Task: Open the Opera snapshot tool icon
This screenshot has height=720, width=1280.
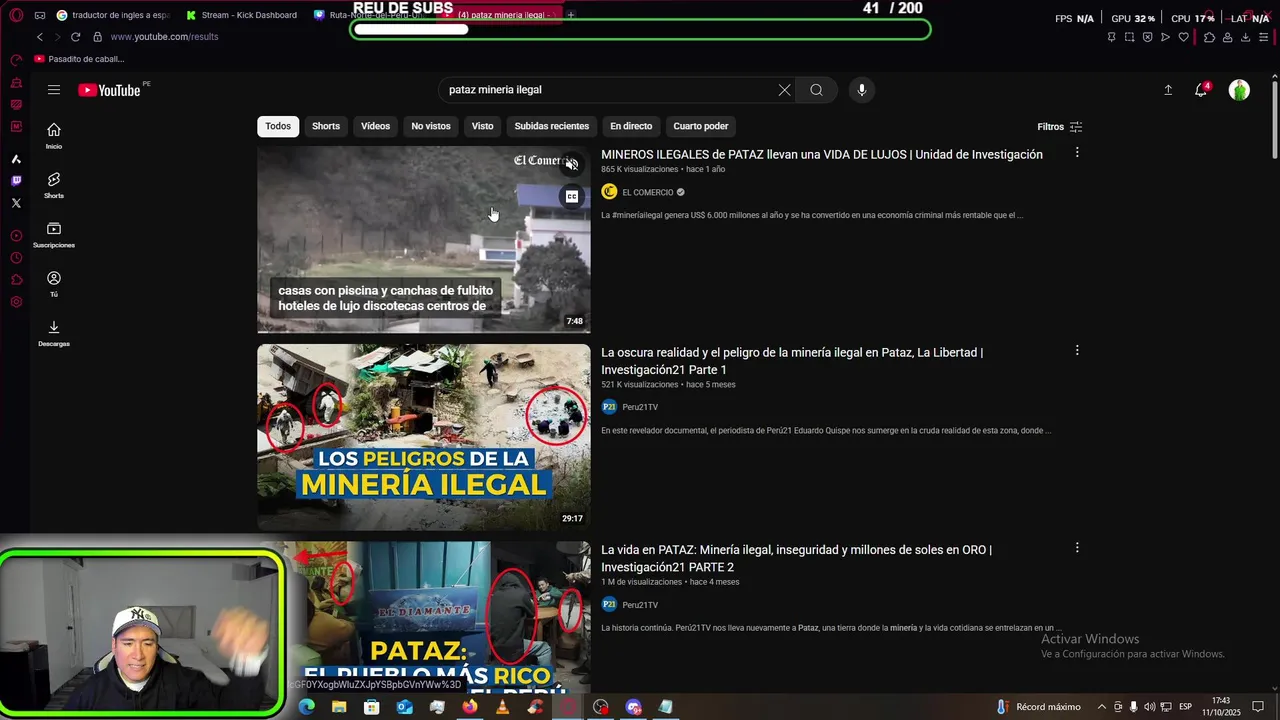Action: 1130,37
